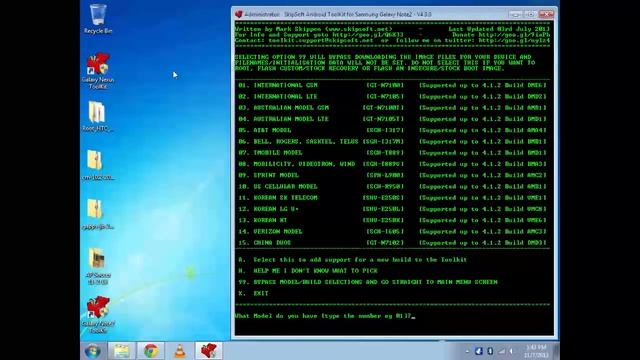640x360 pixels.
Task: Select the cm-10.2 zip file on the desktop
Action: point(97,165)
